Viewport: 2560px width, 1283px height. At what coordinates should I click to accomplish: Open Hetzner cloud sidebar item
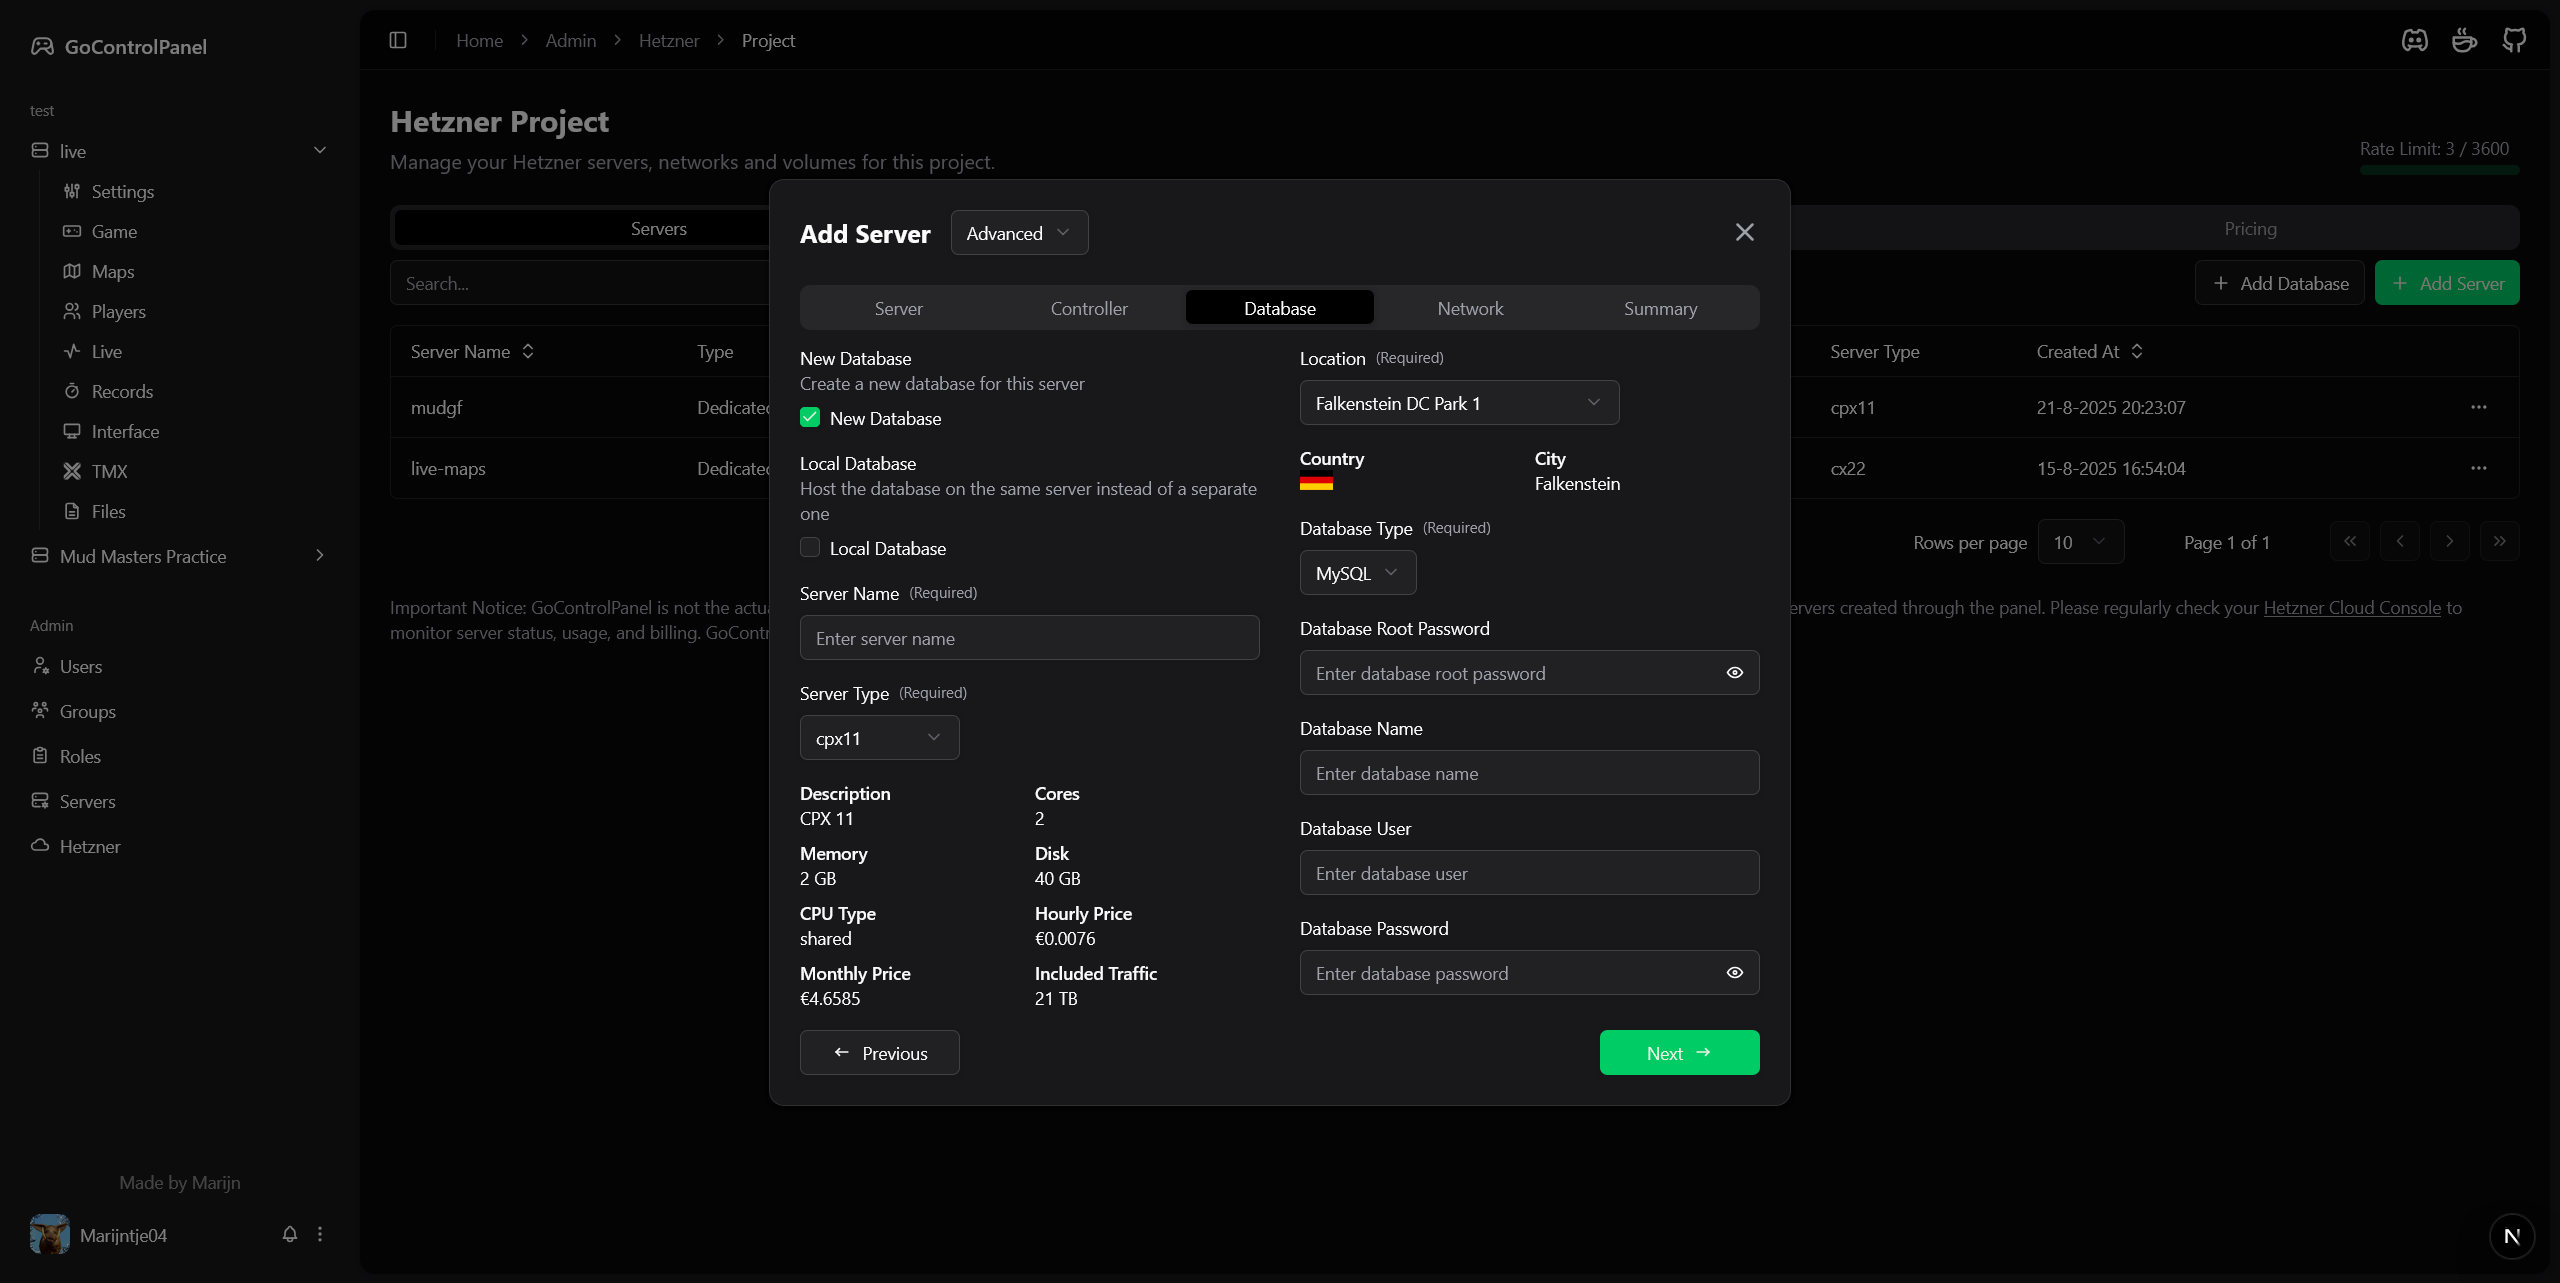pos(89,846)
